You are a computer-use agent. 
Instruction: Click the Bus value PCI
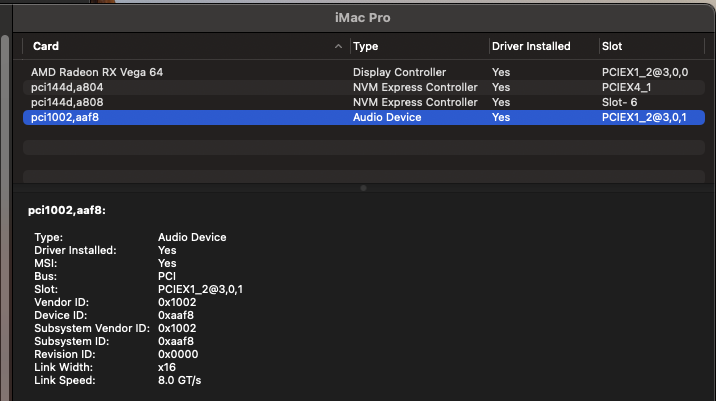pyautogui.click(x=167, y=276)
